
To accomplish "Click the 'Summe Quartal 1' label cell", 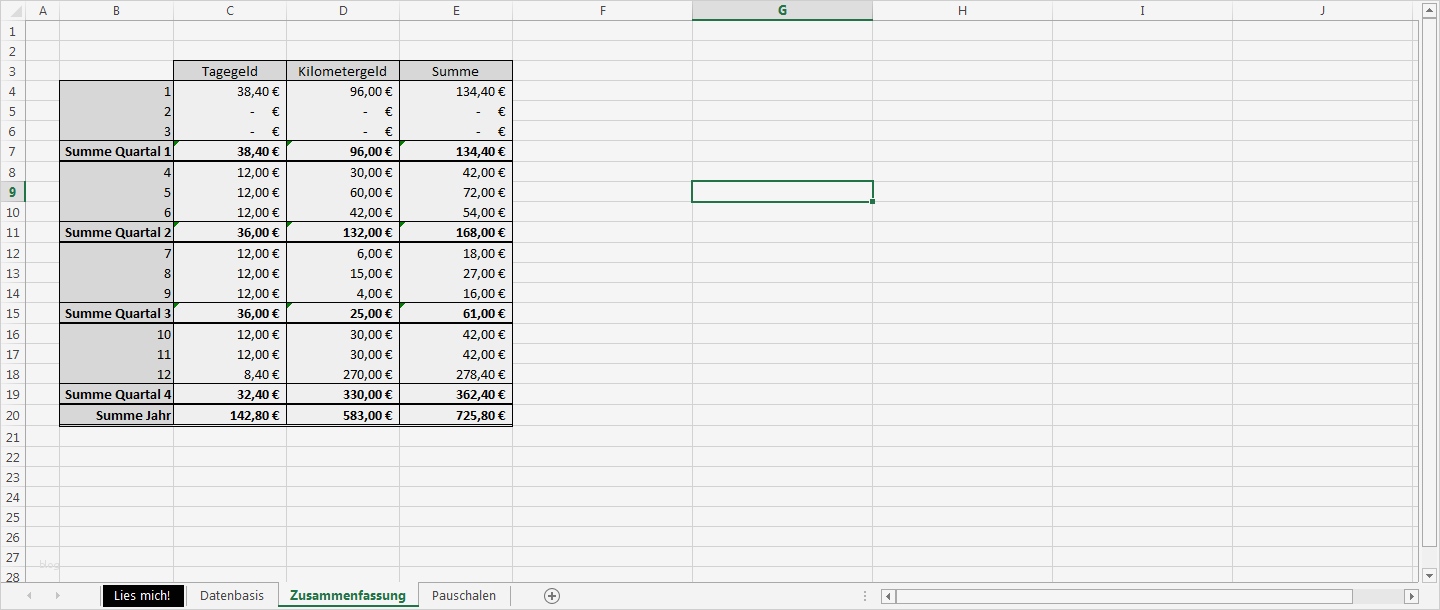I will [x=117, y=152].
